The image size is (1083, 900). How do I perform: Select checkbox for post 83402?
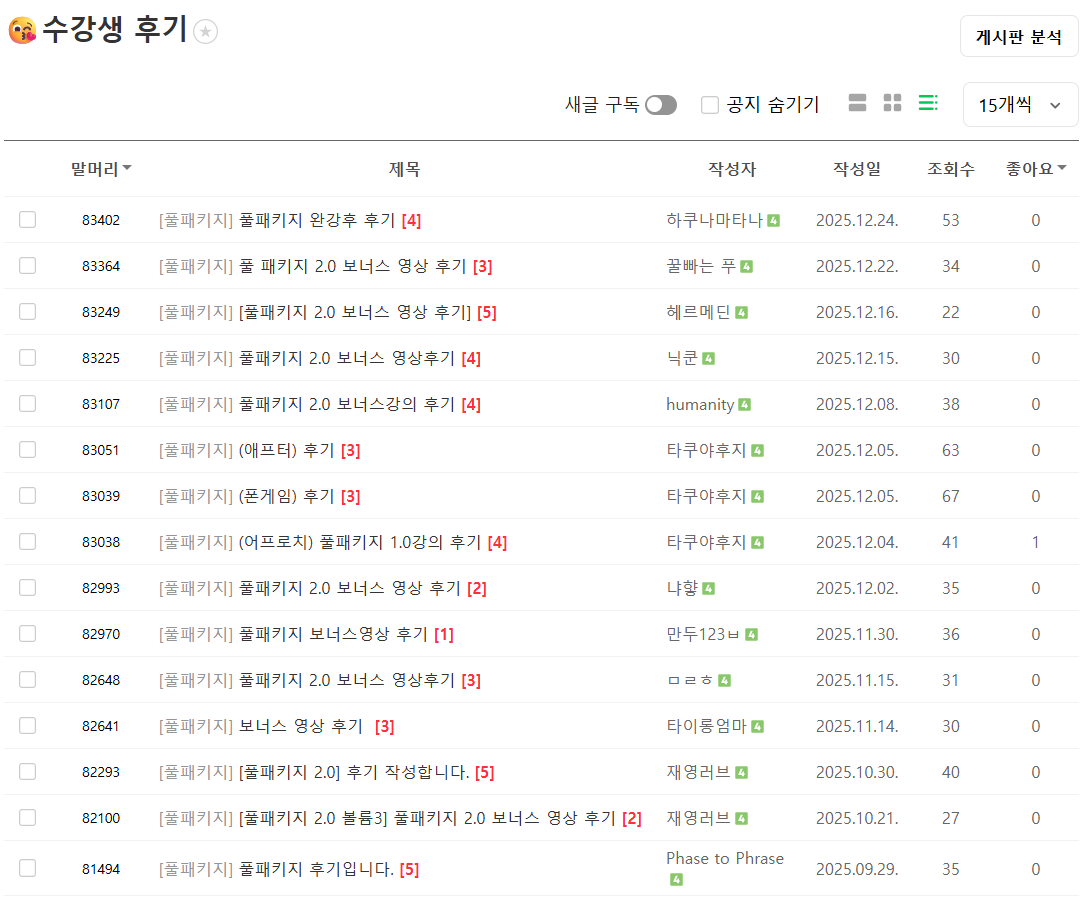[x=27, y=220]
